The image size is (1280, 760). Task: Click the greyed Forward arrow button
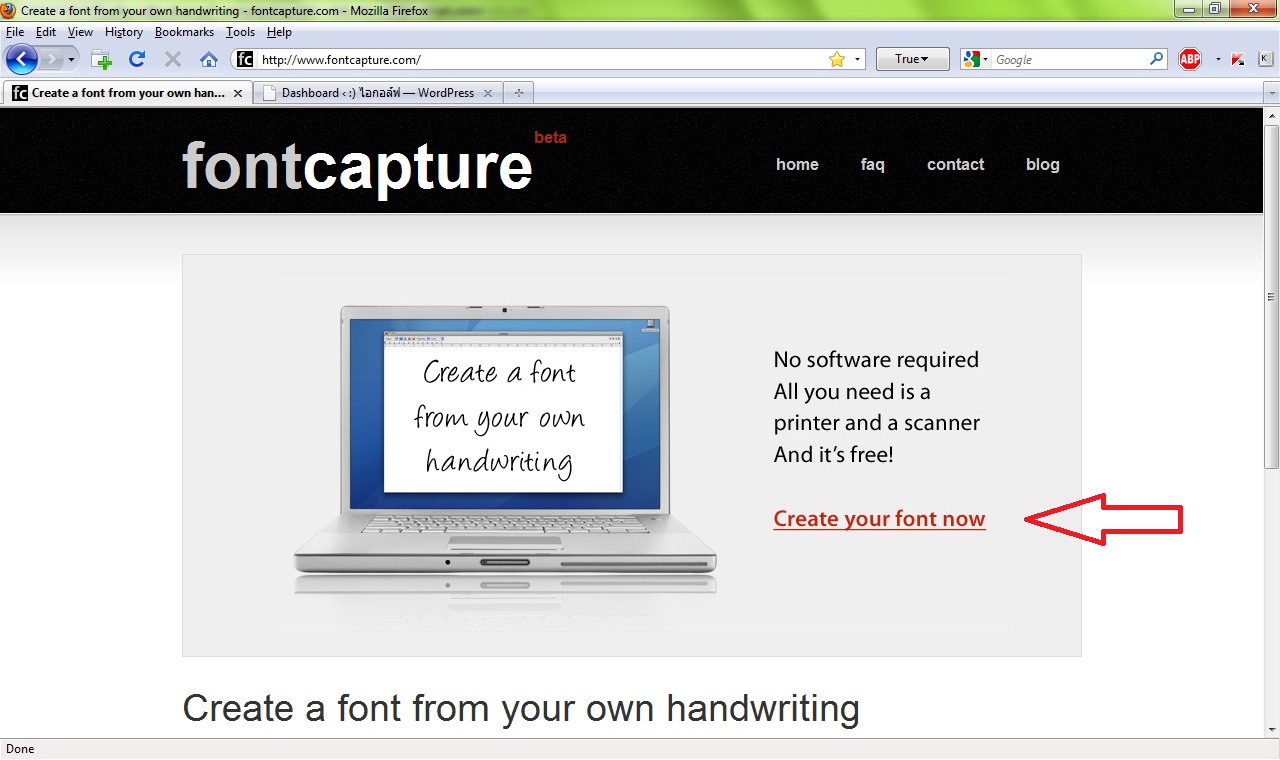point(51,60)
